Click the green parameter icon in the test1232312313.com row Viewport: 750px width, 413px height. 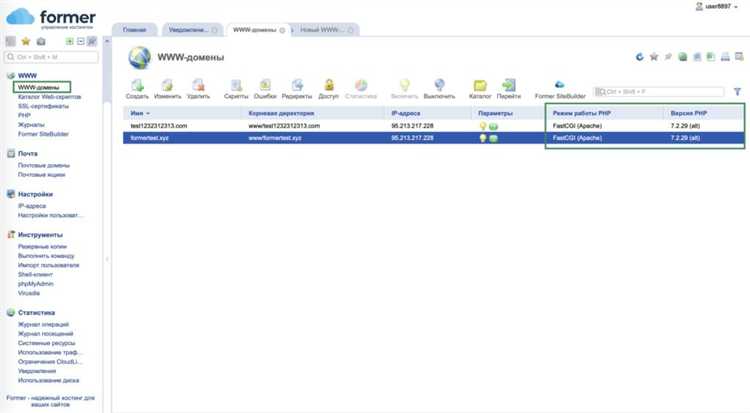(494, 126)
